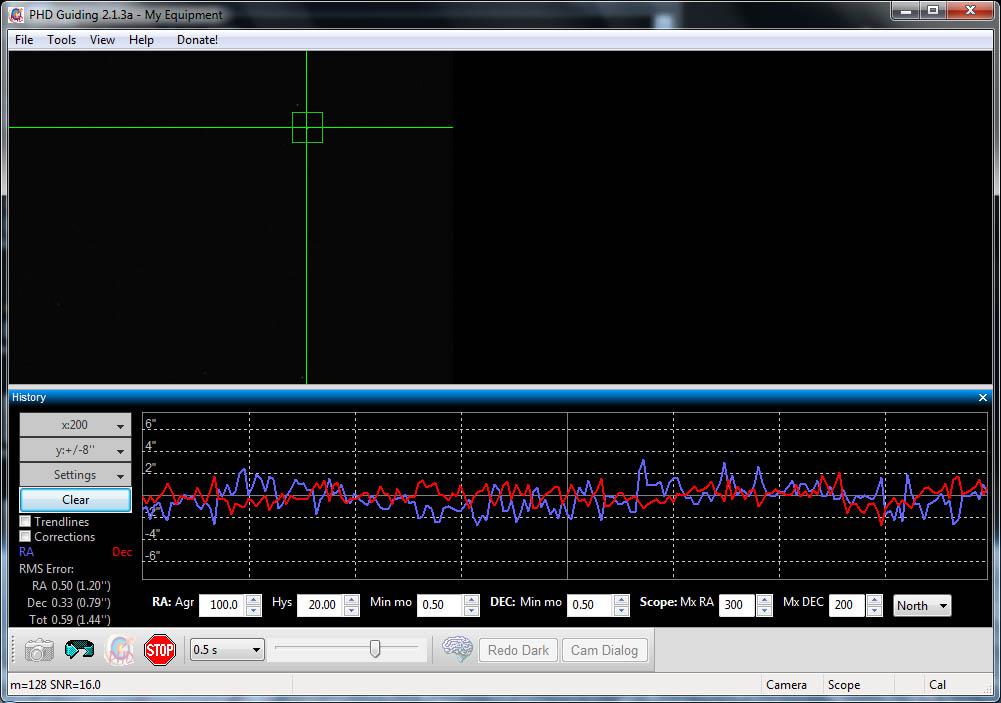The image size is (1001, 703).
Task: Click the loop exposure arrows icon
Action: pyautogui.click(x=79, y=650)
